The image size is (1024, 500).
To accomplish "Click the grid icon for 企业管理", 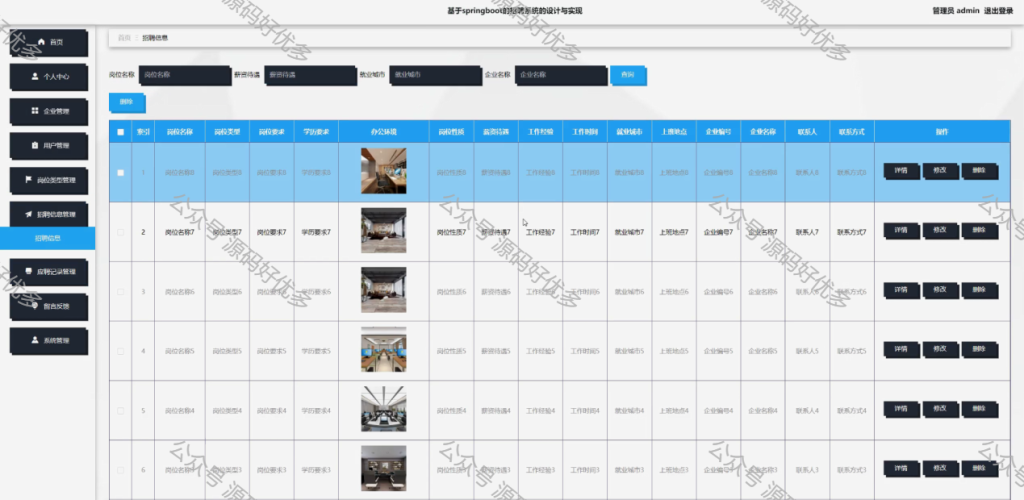I will (35, 111).
